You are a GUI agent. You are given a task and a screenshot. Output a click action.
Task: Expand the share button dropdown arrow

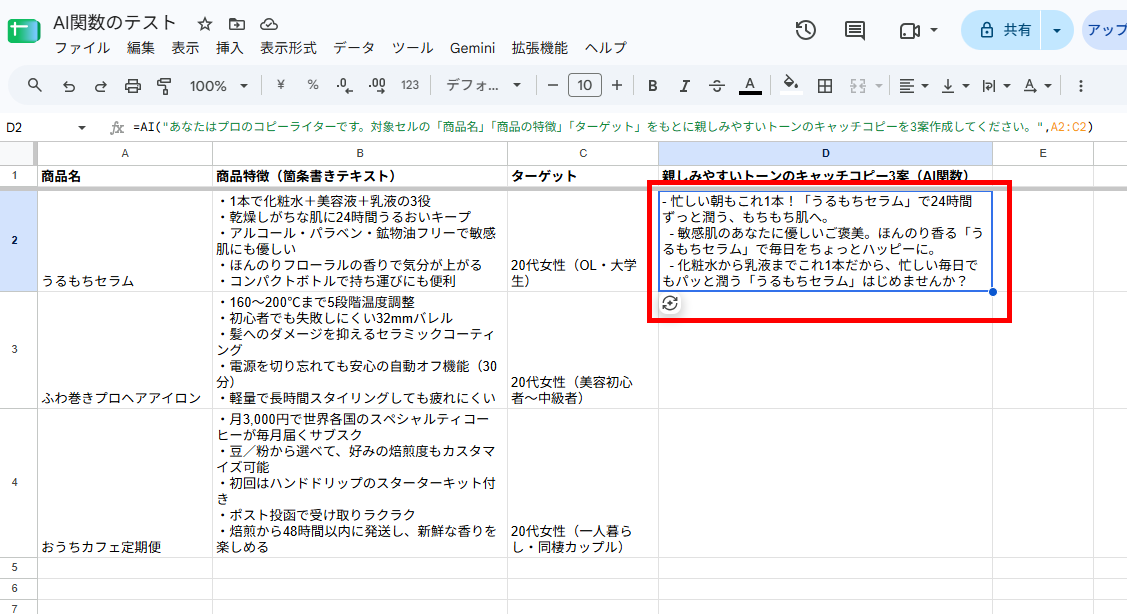(1057, 30)
